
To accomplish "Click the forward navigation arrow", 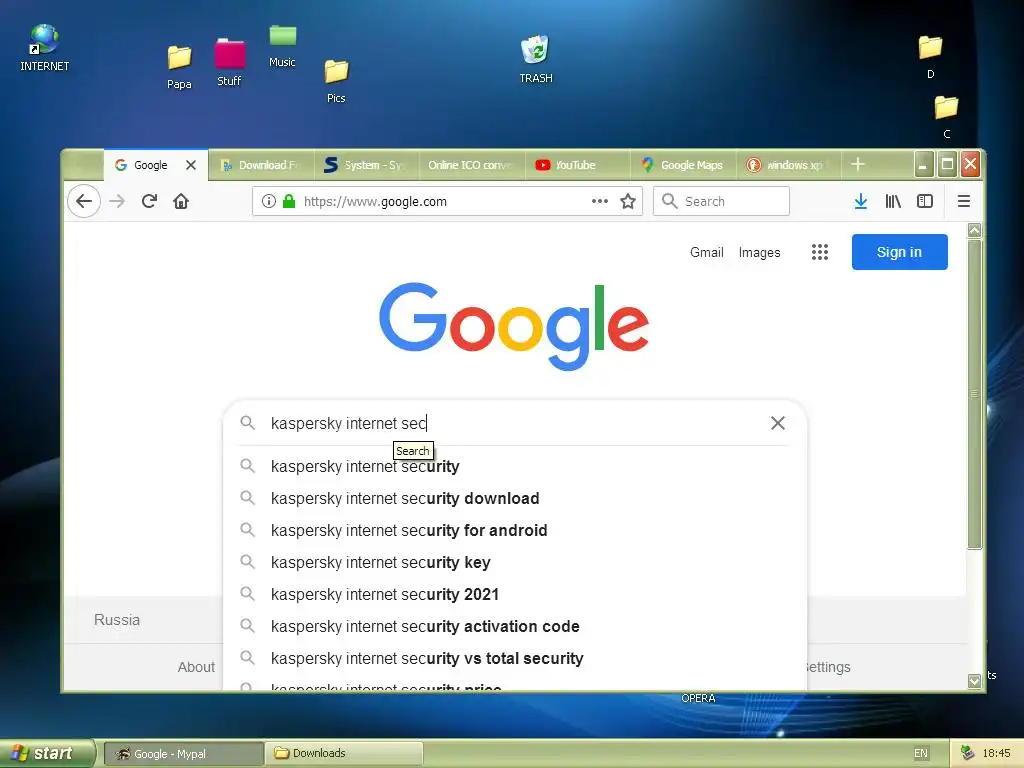I will (117, 201).
